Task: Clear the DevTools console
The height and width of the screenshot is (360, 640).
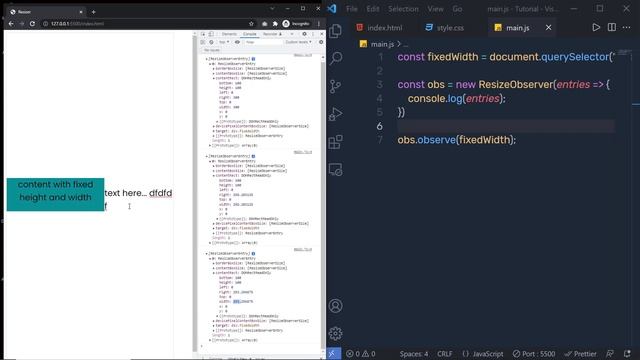Action: click(x=211, y=42)
